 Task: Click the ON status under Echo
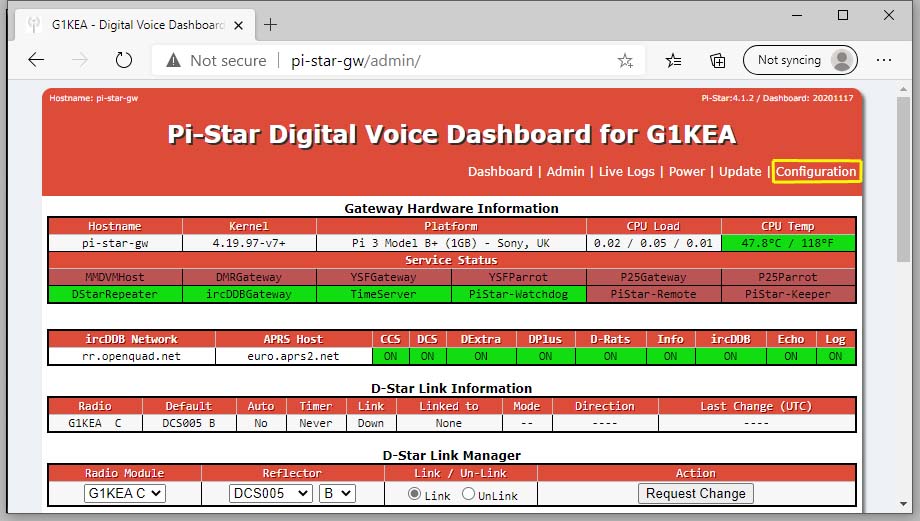pos(791,356)
